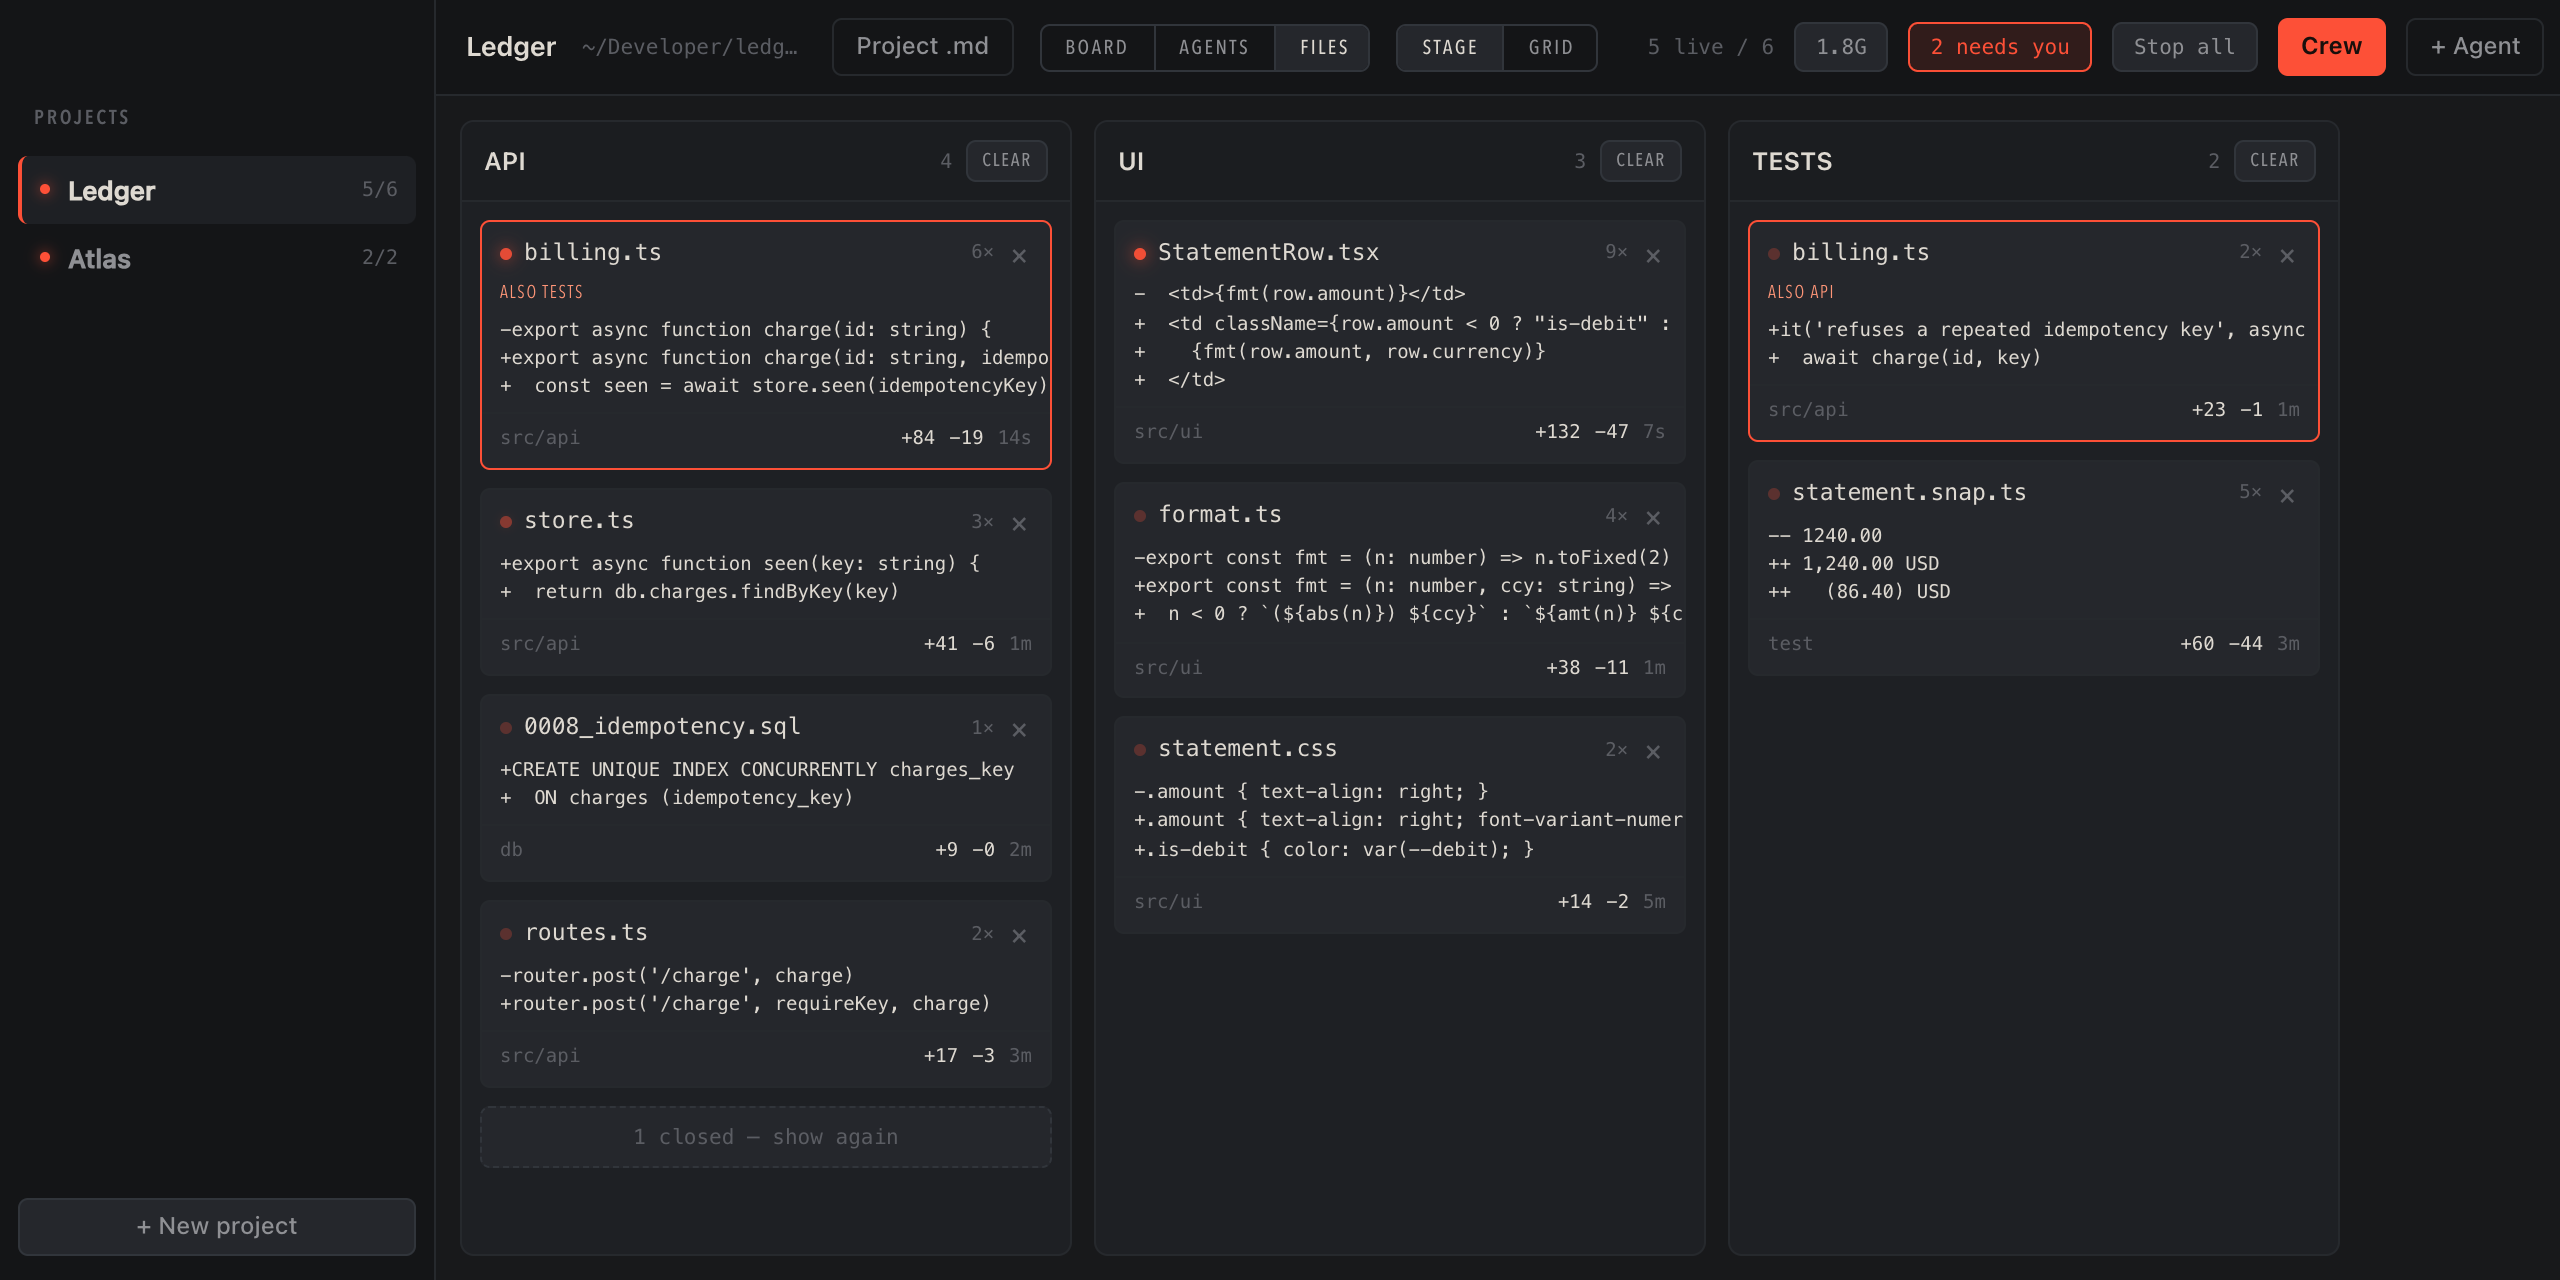Click the .is-debit color diff line
The width and height of the screenshot is (2560, 1280).
(x=1334, y=850)
